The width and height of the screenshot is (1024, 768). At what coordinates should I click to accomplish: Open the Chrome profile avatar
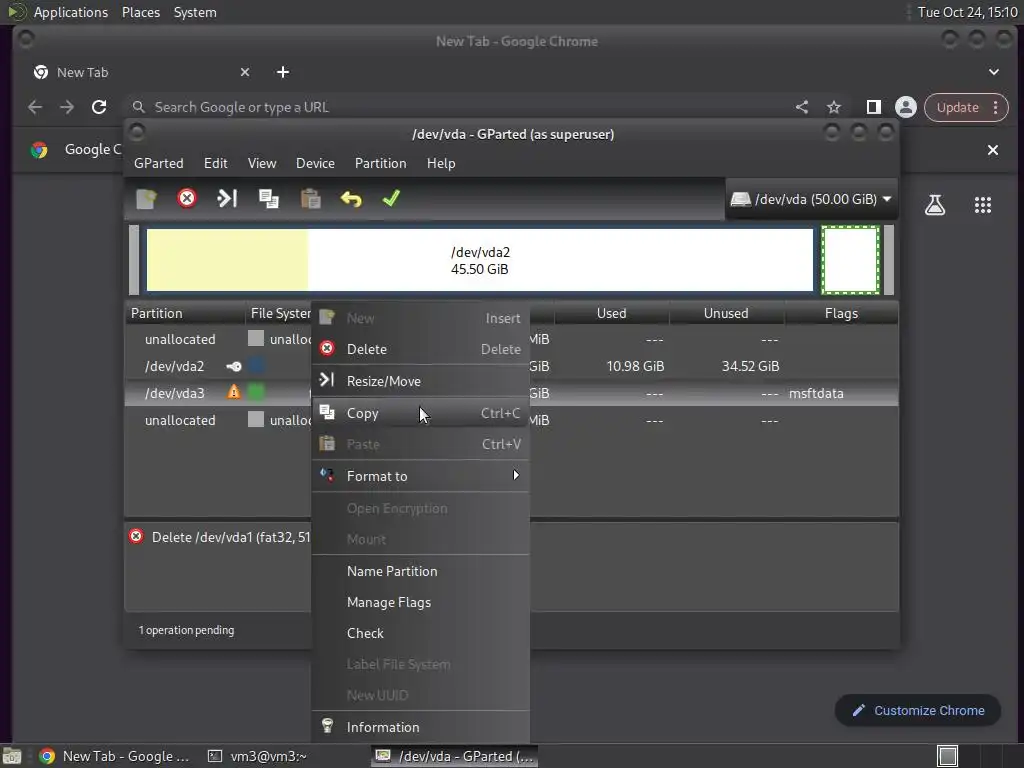905,107
